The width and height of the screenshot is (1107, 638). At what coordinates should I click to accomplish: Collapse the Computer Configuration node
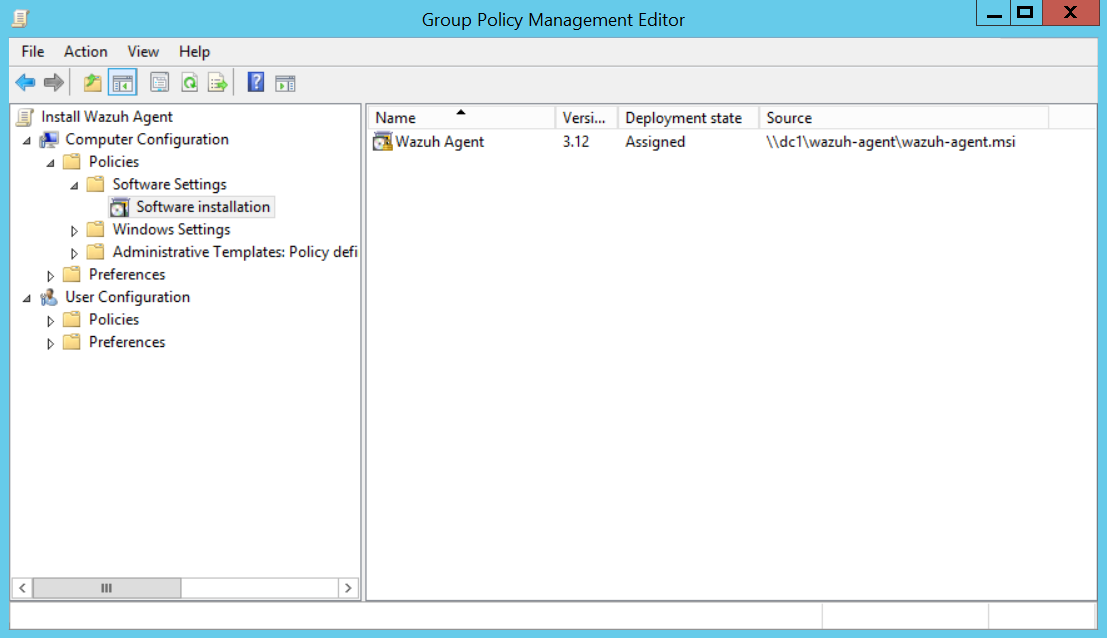[27, 140]
